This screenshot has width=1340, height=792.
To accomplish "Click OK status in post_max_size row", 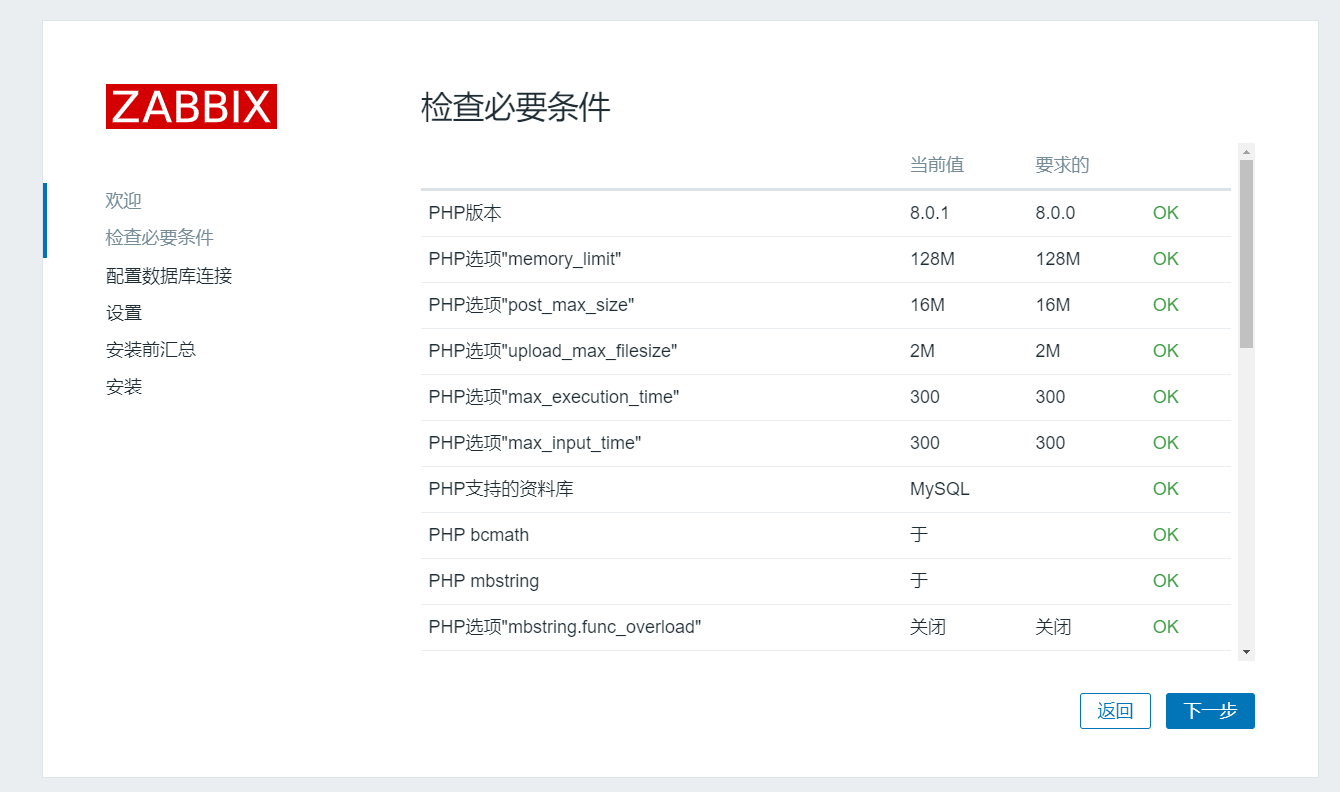I will 1166,305.
